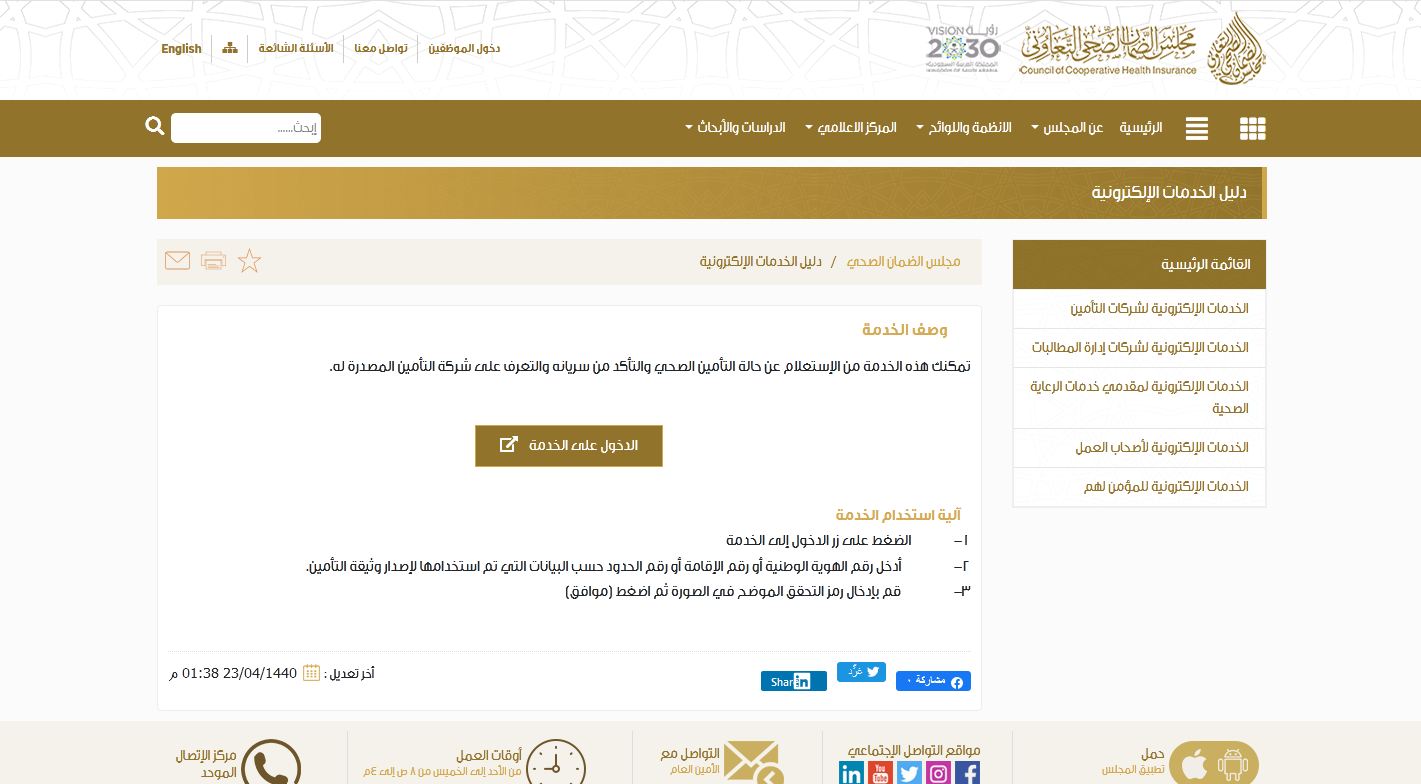Click the Instagram icon in footer

(x=938, y=772)
